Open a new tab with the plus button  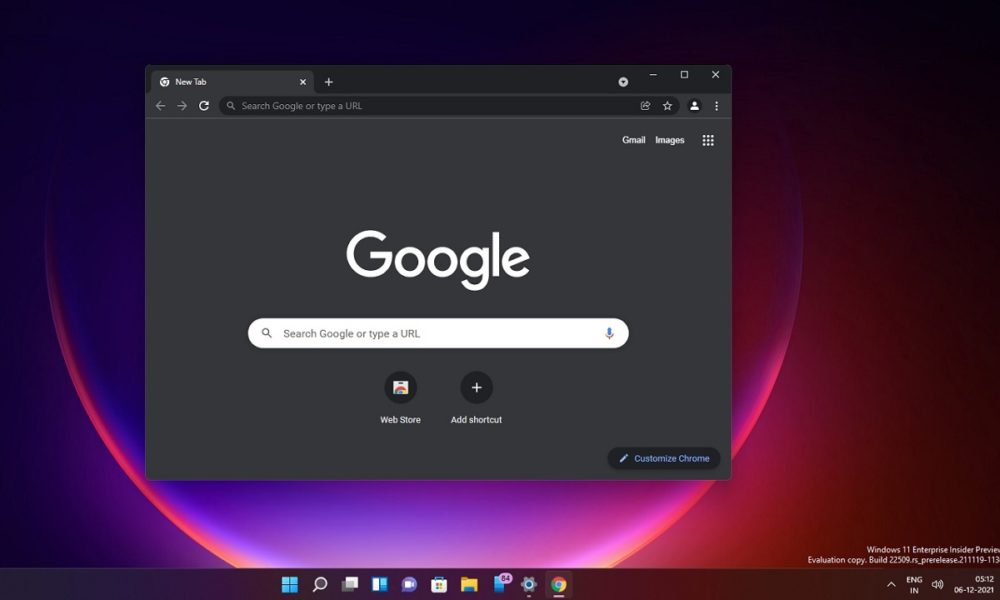point(328,81)
